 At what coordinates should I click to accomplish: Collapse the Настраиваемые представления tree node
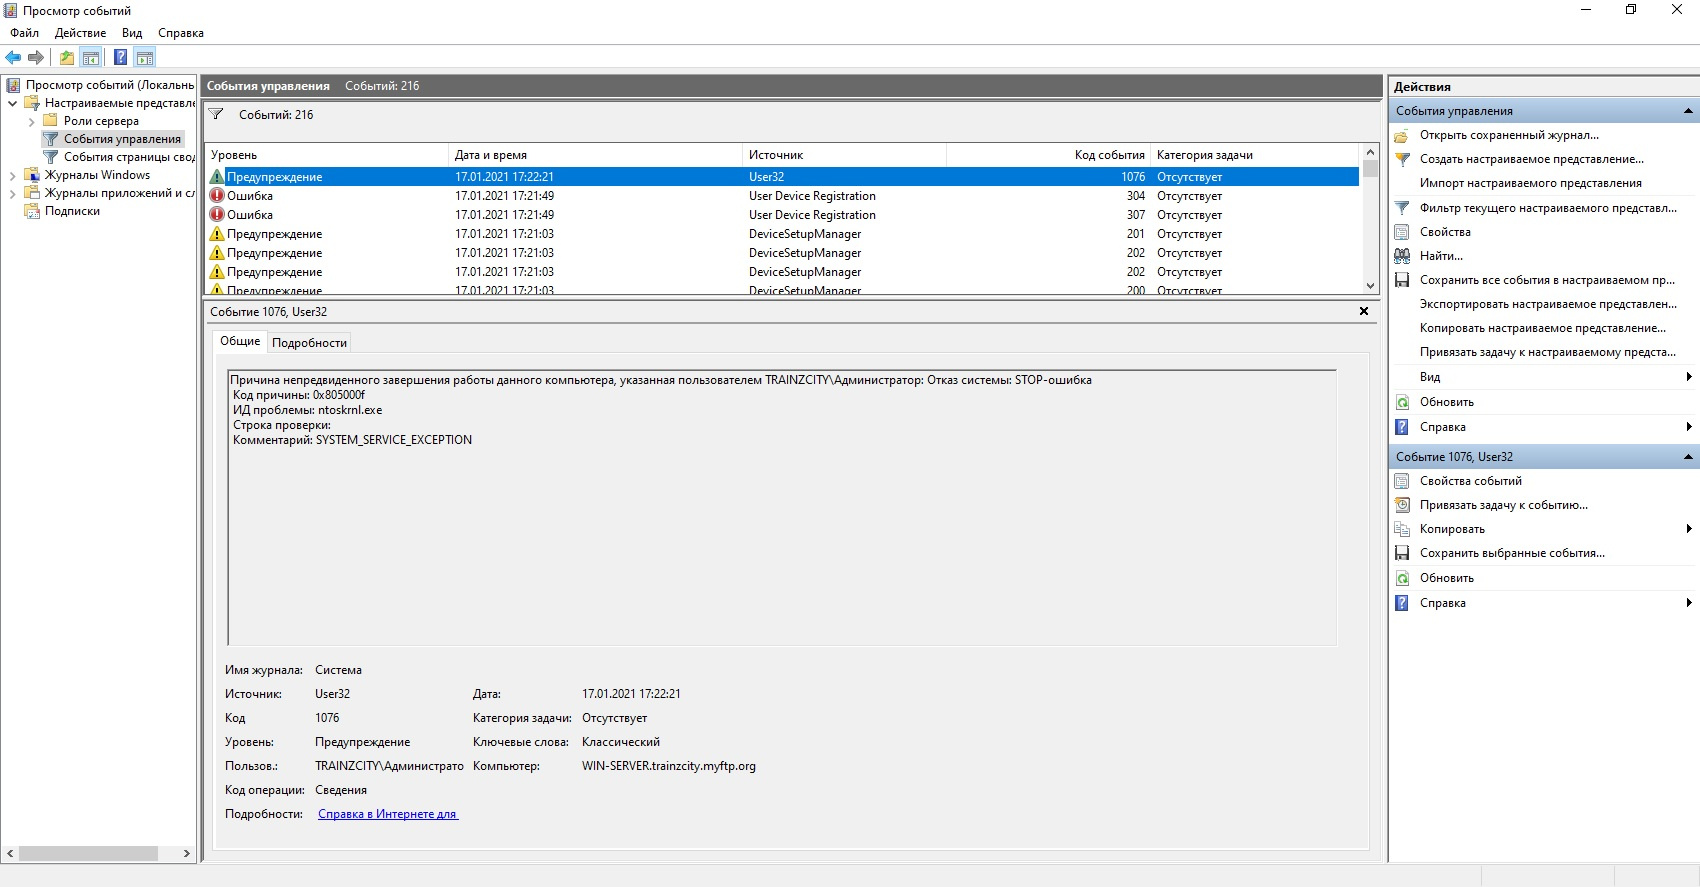12,103
